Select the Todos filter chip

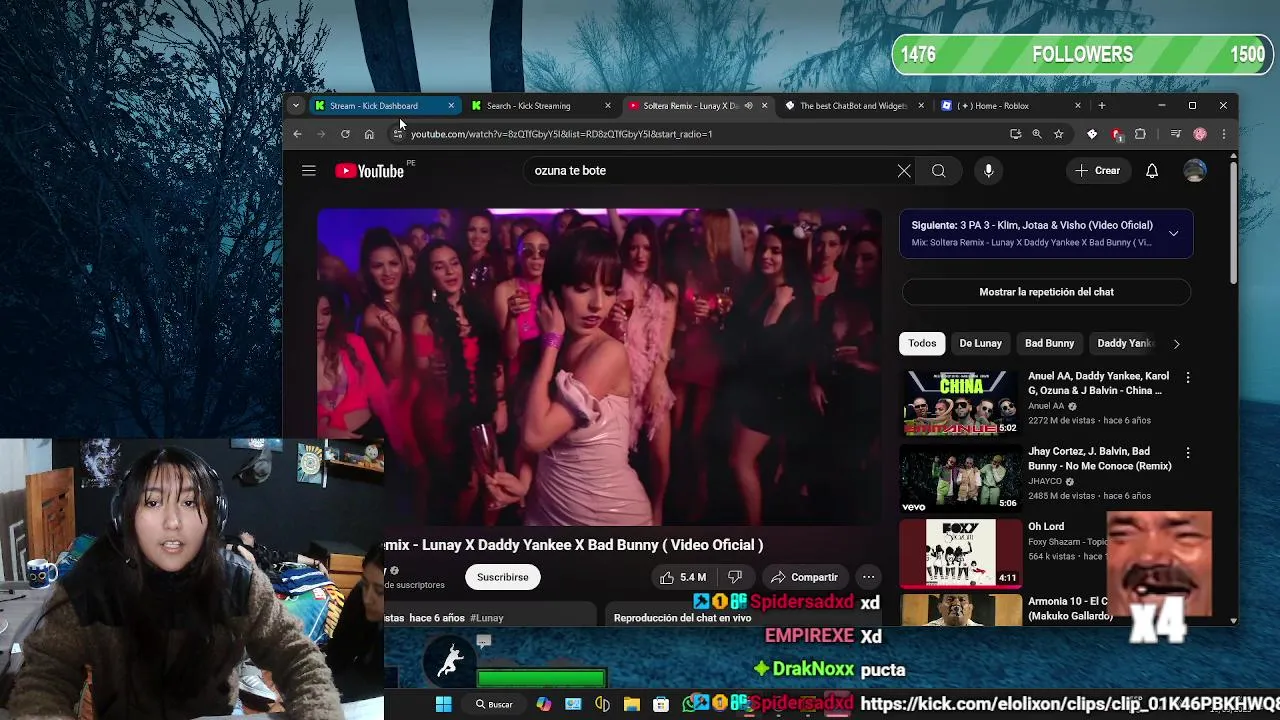click(922, 344)
